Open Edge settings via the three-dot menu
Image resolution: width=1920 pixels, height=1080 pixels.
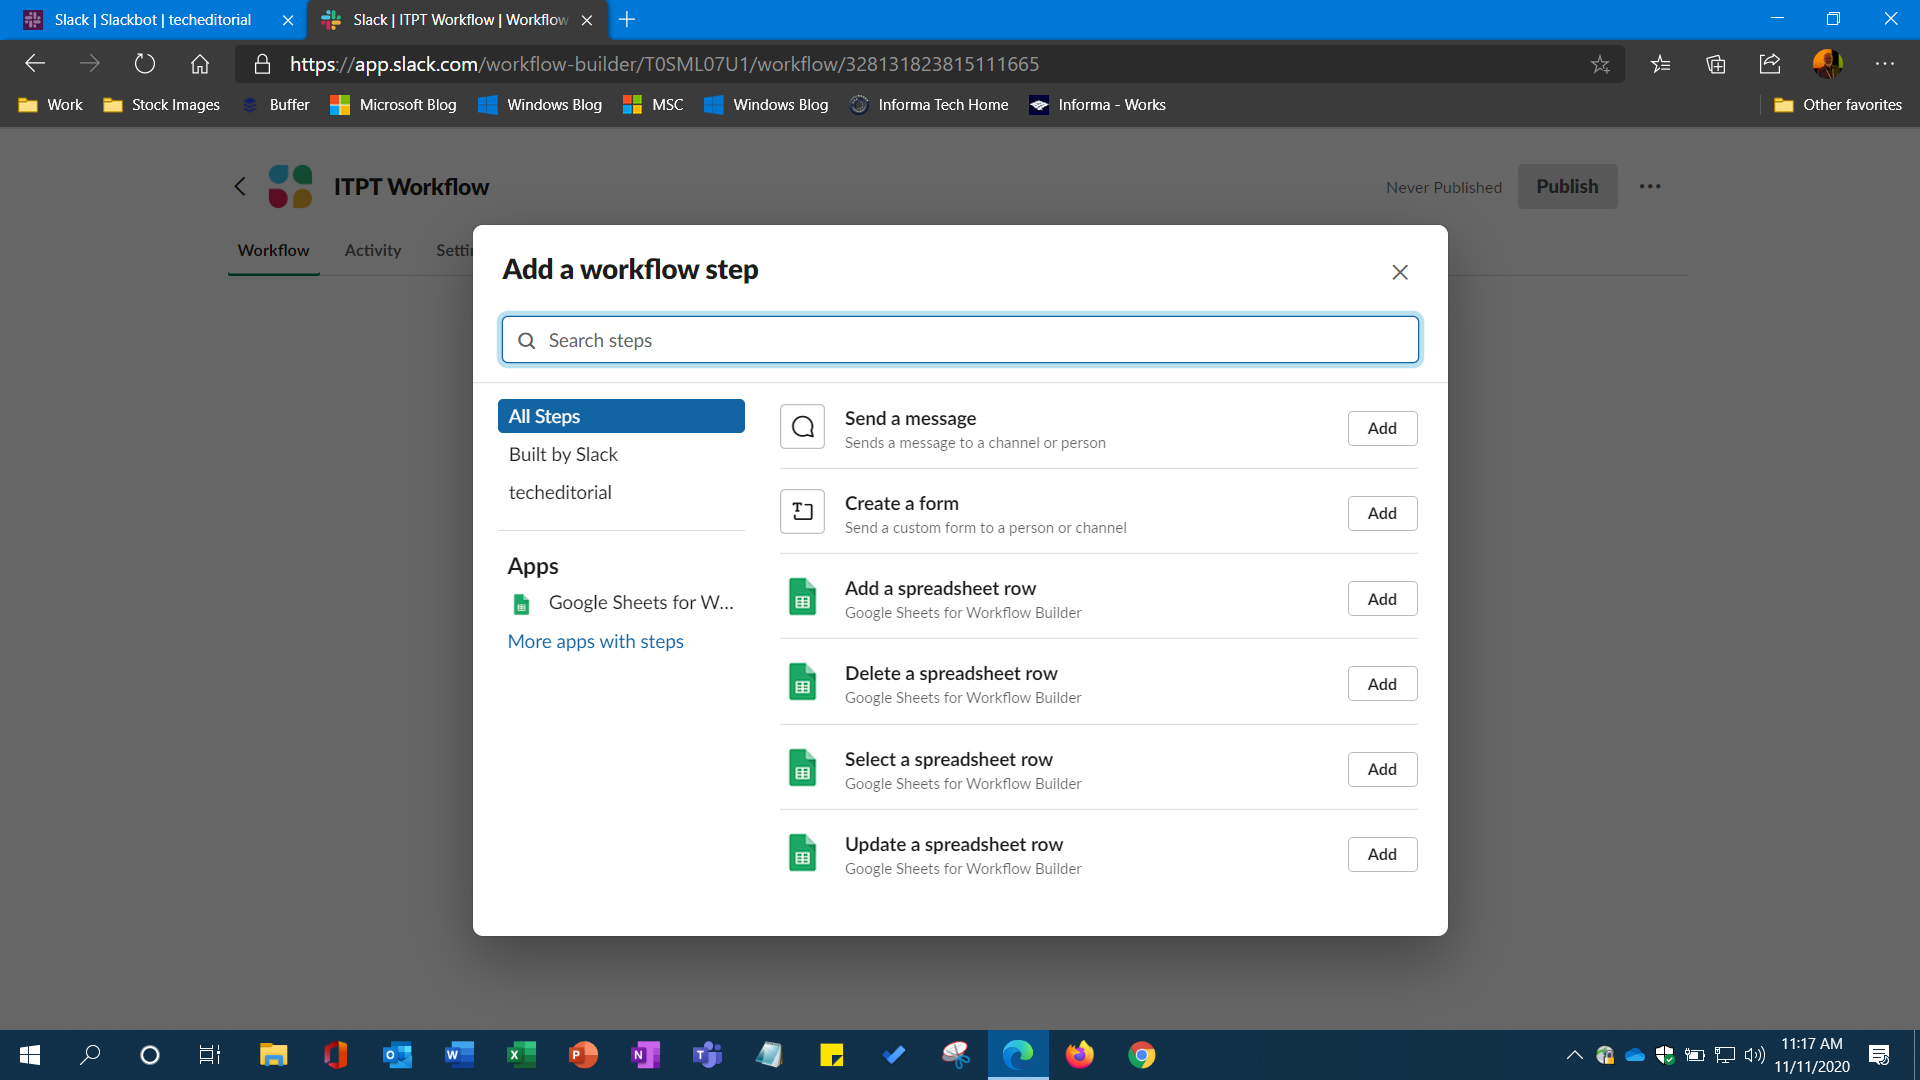tap(1886, 64)
